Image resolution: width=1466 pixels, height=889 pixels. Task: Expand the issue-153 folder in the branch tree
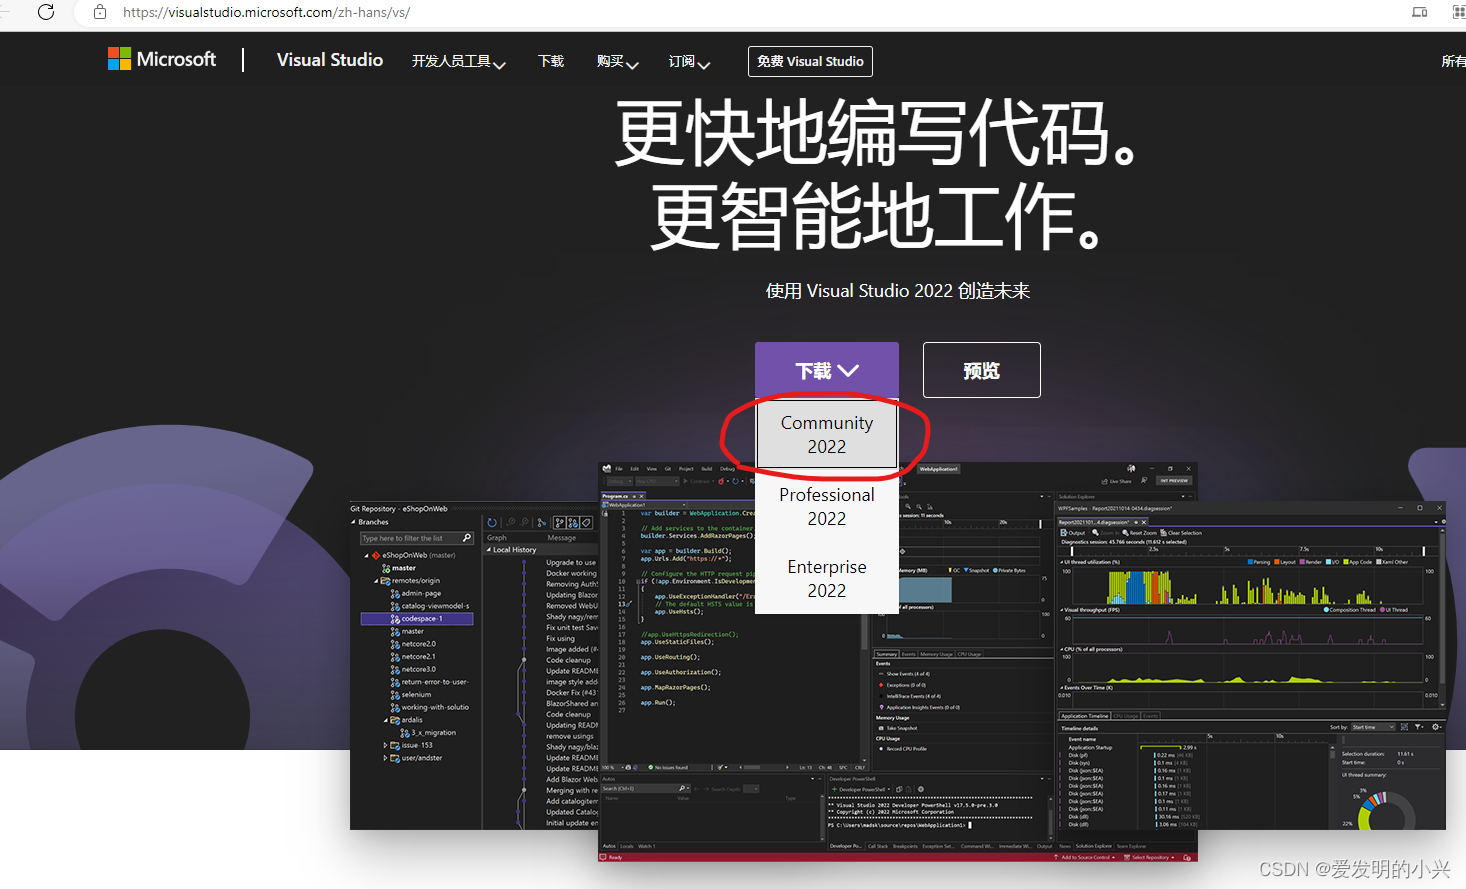click(385, 745)
